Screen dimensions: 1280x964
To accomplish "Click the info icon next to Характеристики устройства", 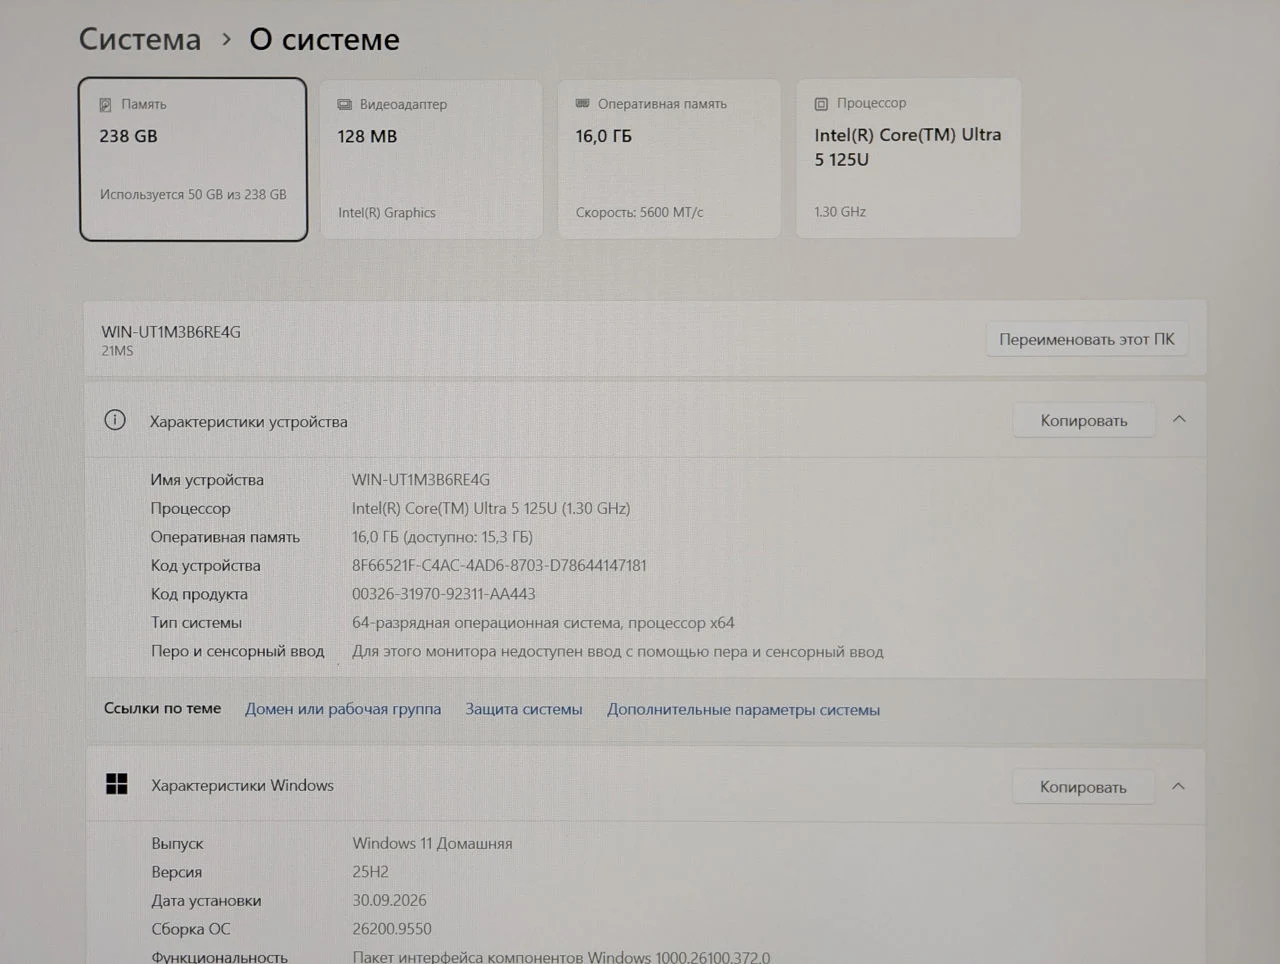I will (115, 420).
